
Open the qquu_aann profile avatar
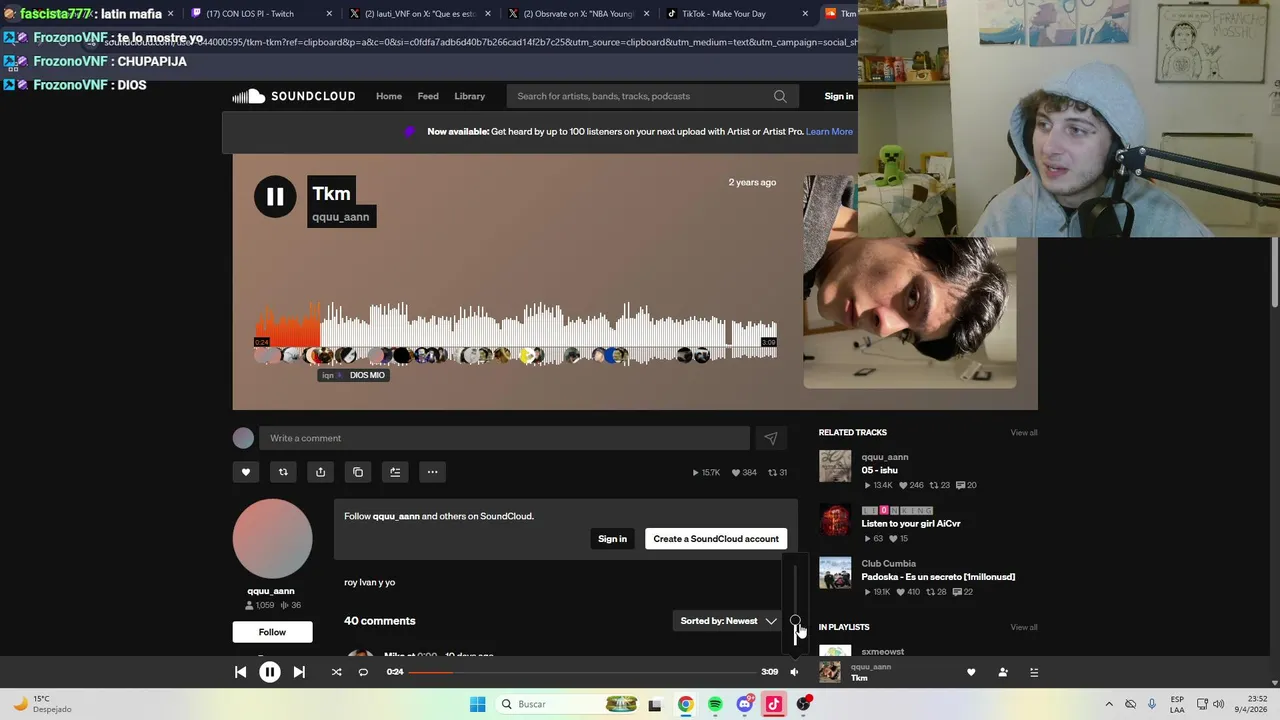pyautogui.click(x=272, y=539)
